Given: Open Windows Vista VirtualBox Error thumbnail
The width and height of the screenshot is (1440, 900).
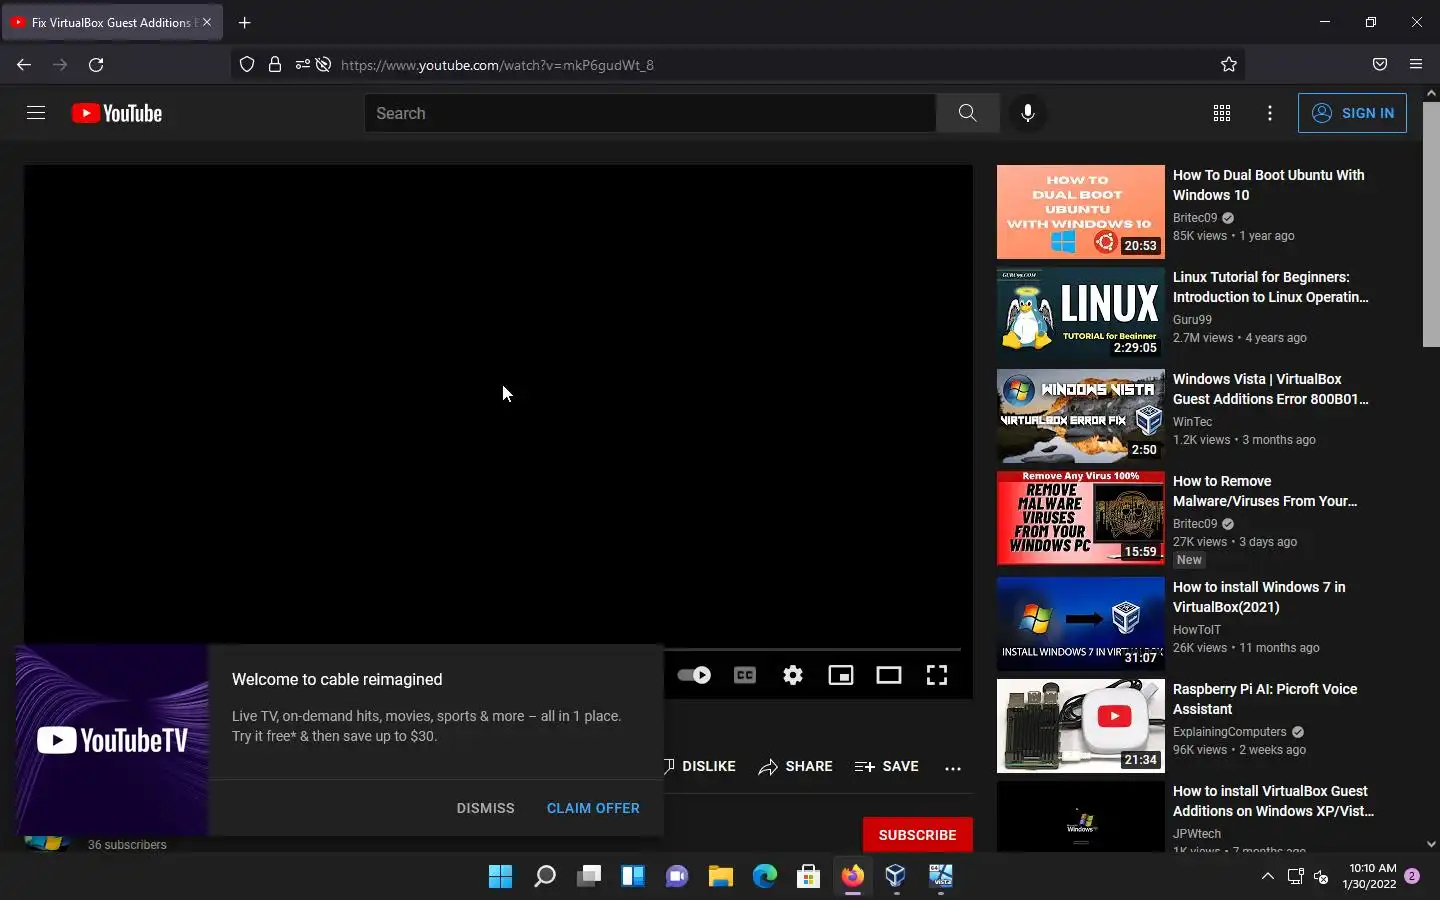Looking at the screenshot, I should click(1081, 416).
